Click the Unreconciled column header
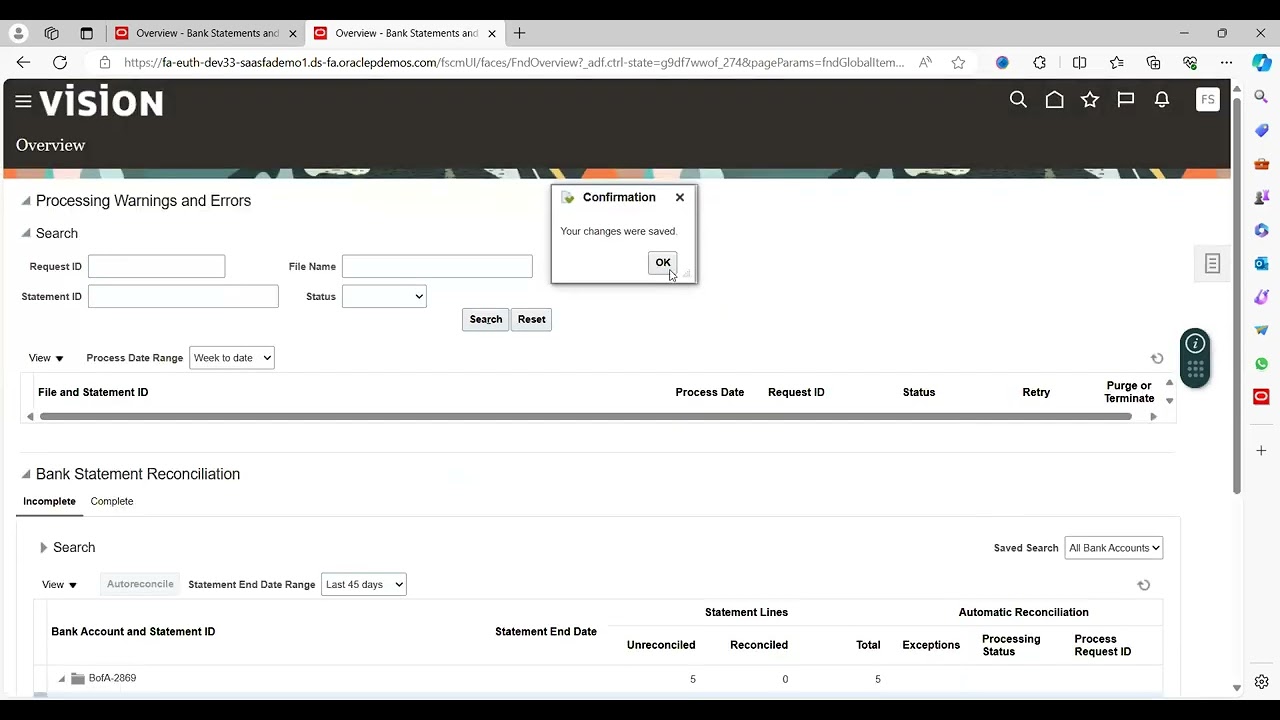1280x720 pixels. [x=661, y=645]
